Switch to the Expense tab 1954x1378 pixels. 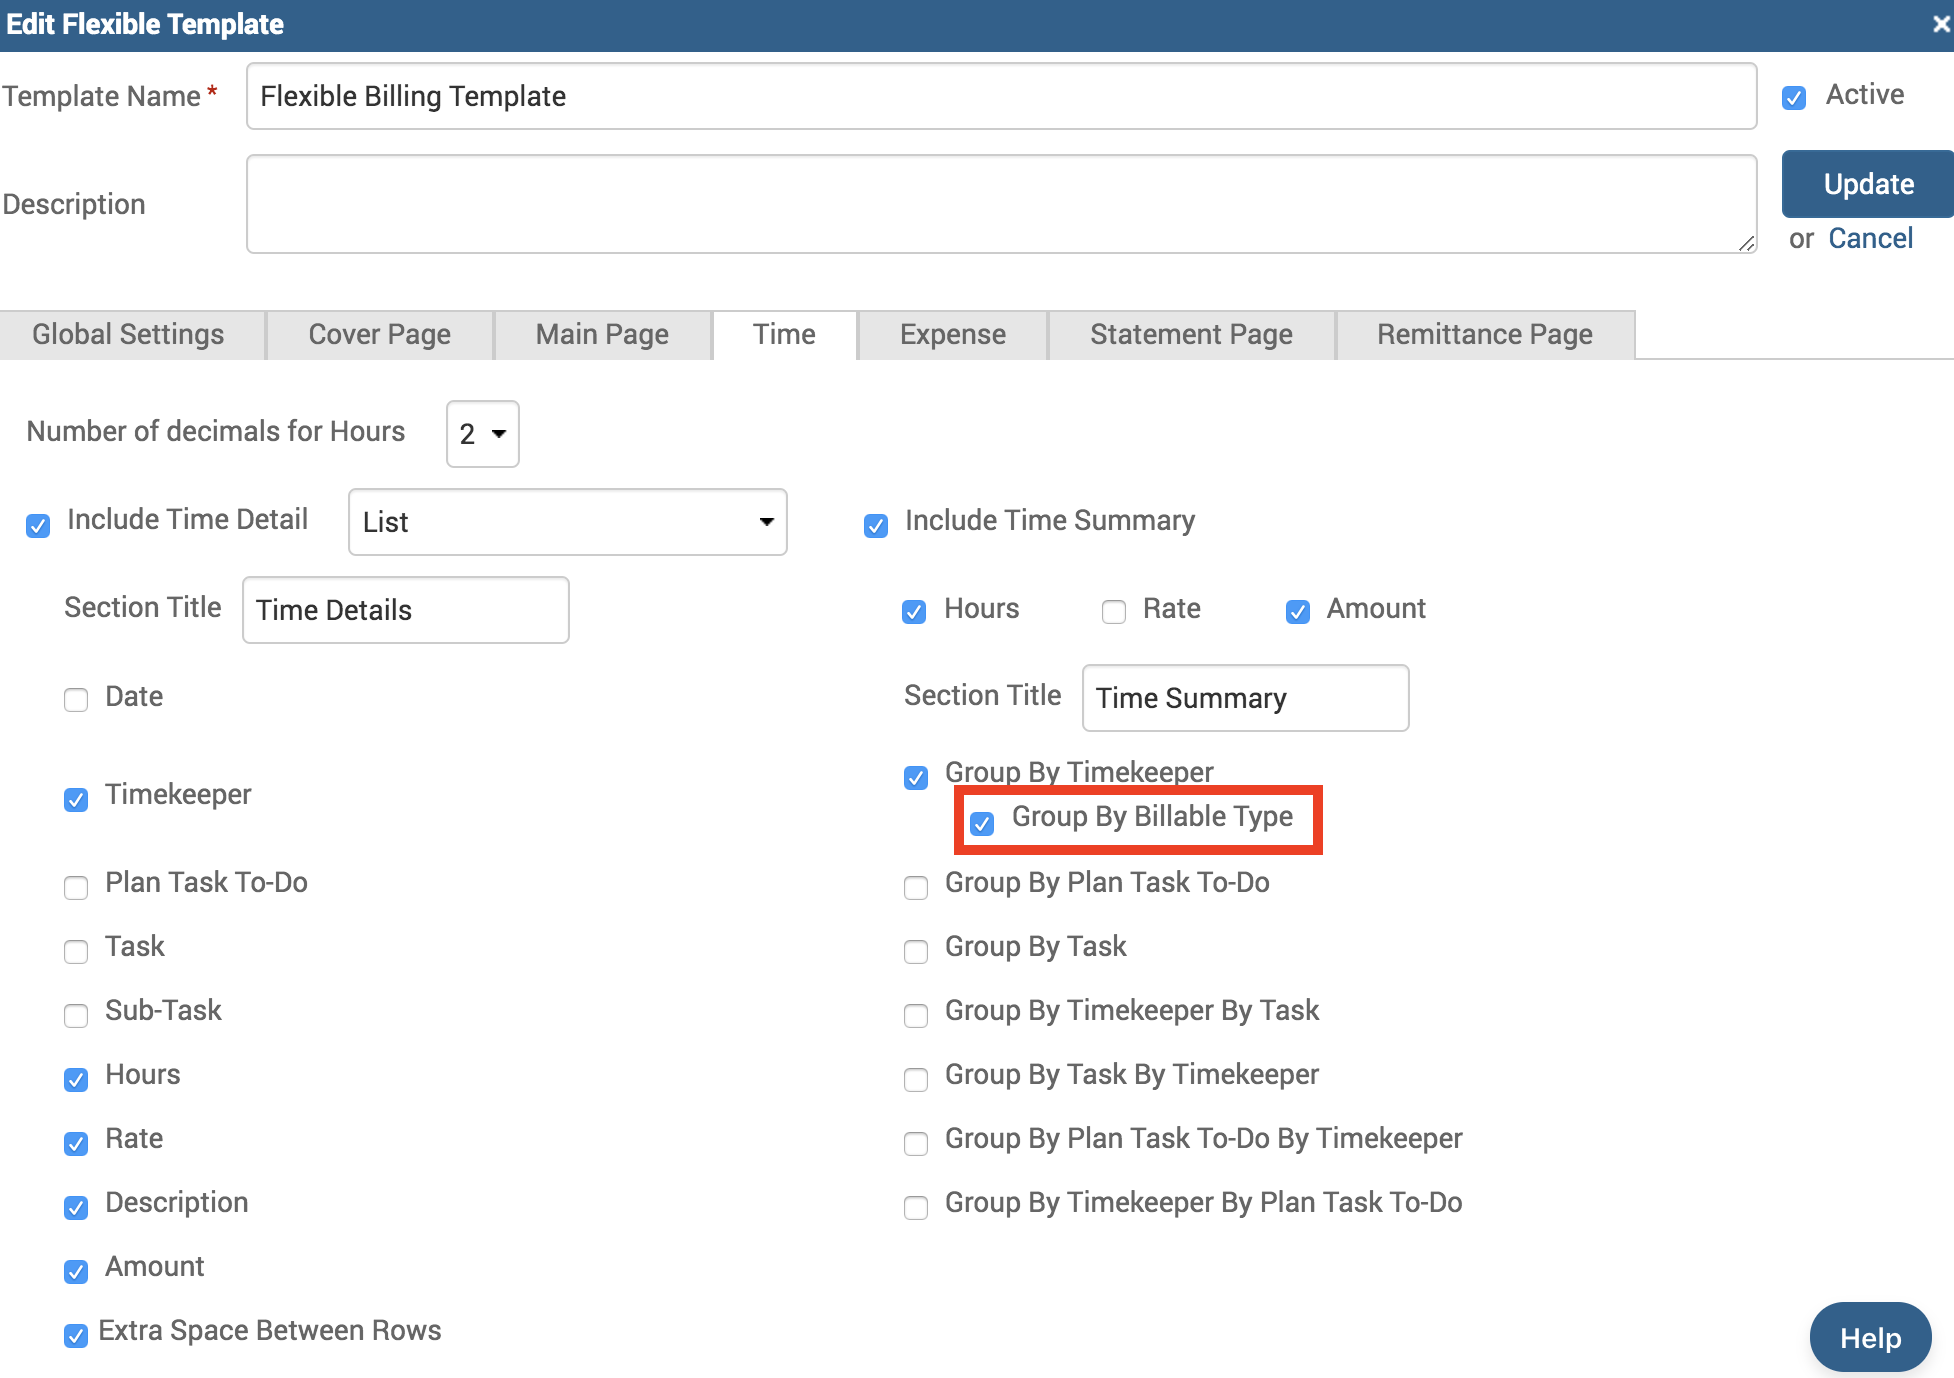pyautogui.click(x=952, y=334)
